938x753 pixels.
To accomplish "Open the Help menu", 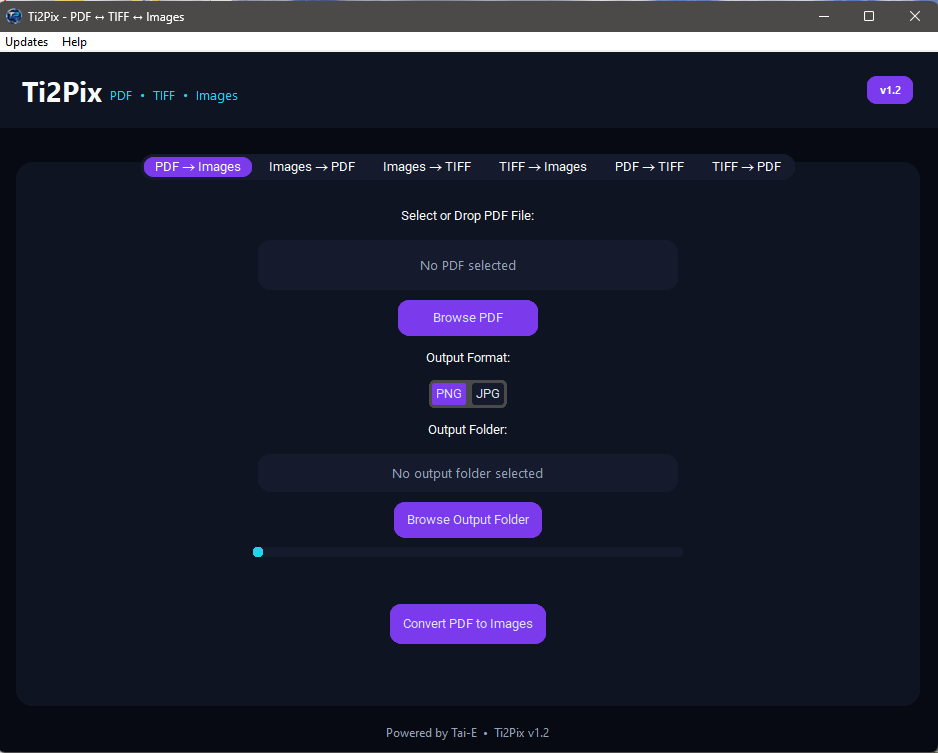I will click(x=74, y=42).
